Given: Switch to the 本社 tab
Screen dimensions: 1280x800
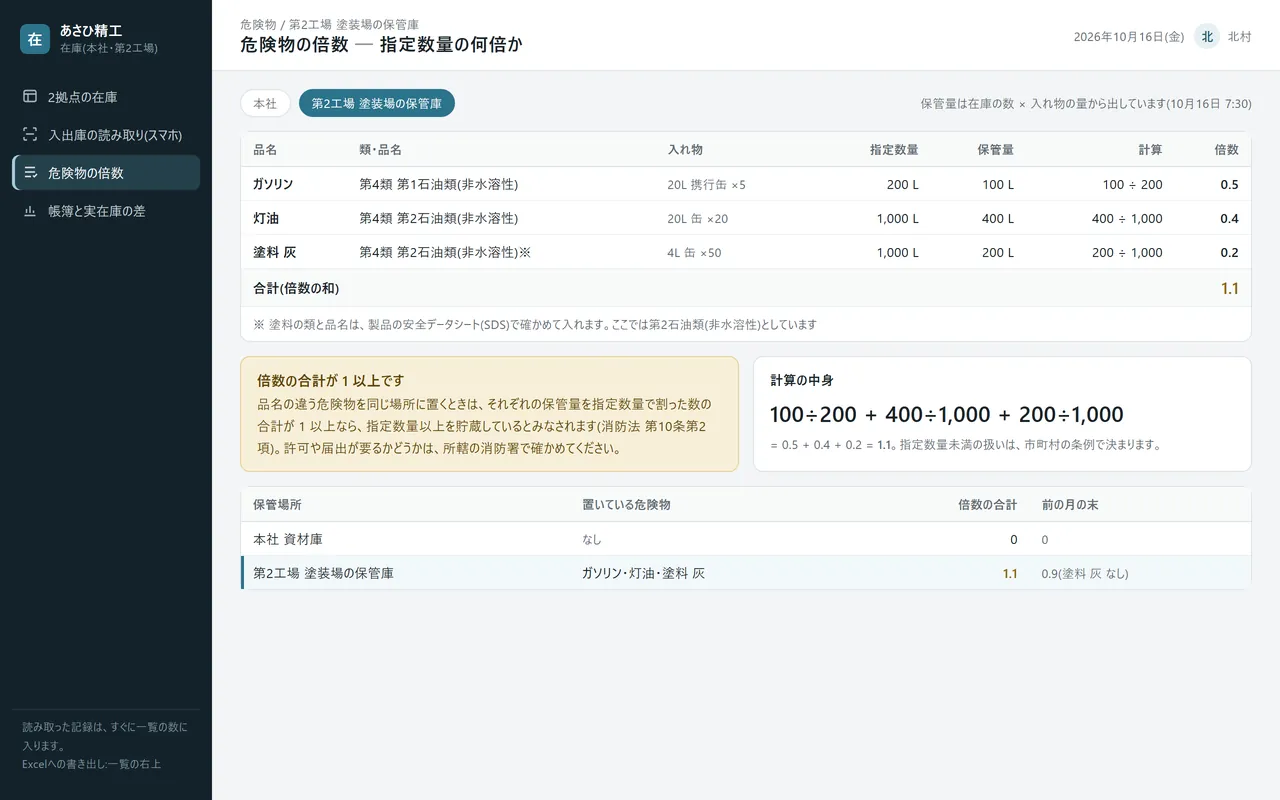Looking at the screenshot, I should point(265,103).
